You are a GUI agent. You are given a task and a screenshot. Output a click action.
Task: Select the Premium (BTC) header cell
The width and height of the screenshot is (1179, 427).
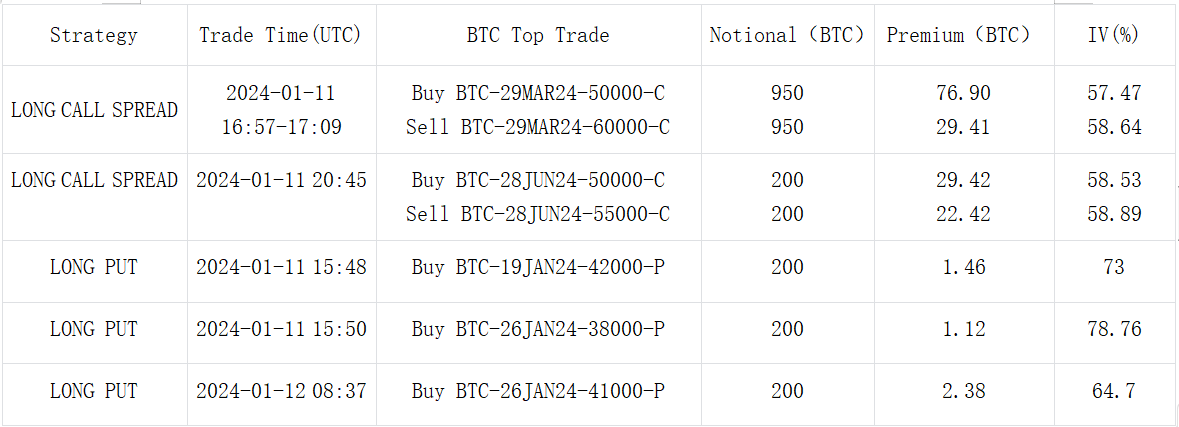coord(958,35)
